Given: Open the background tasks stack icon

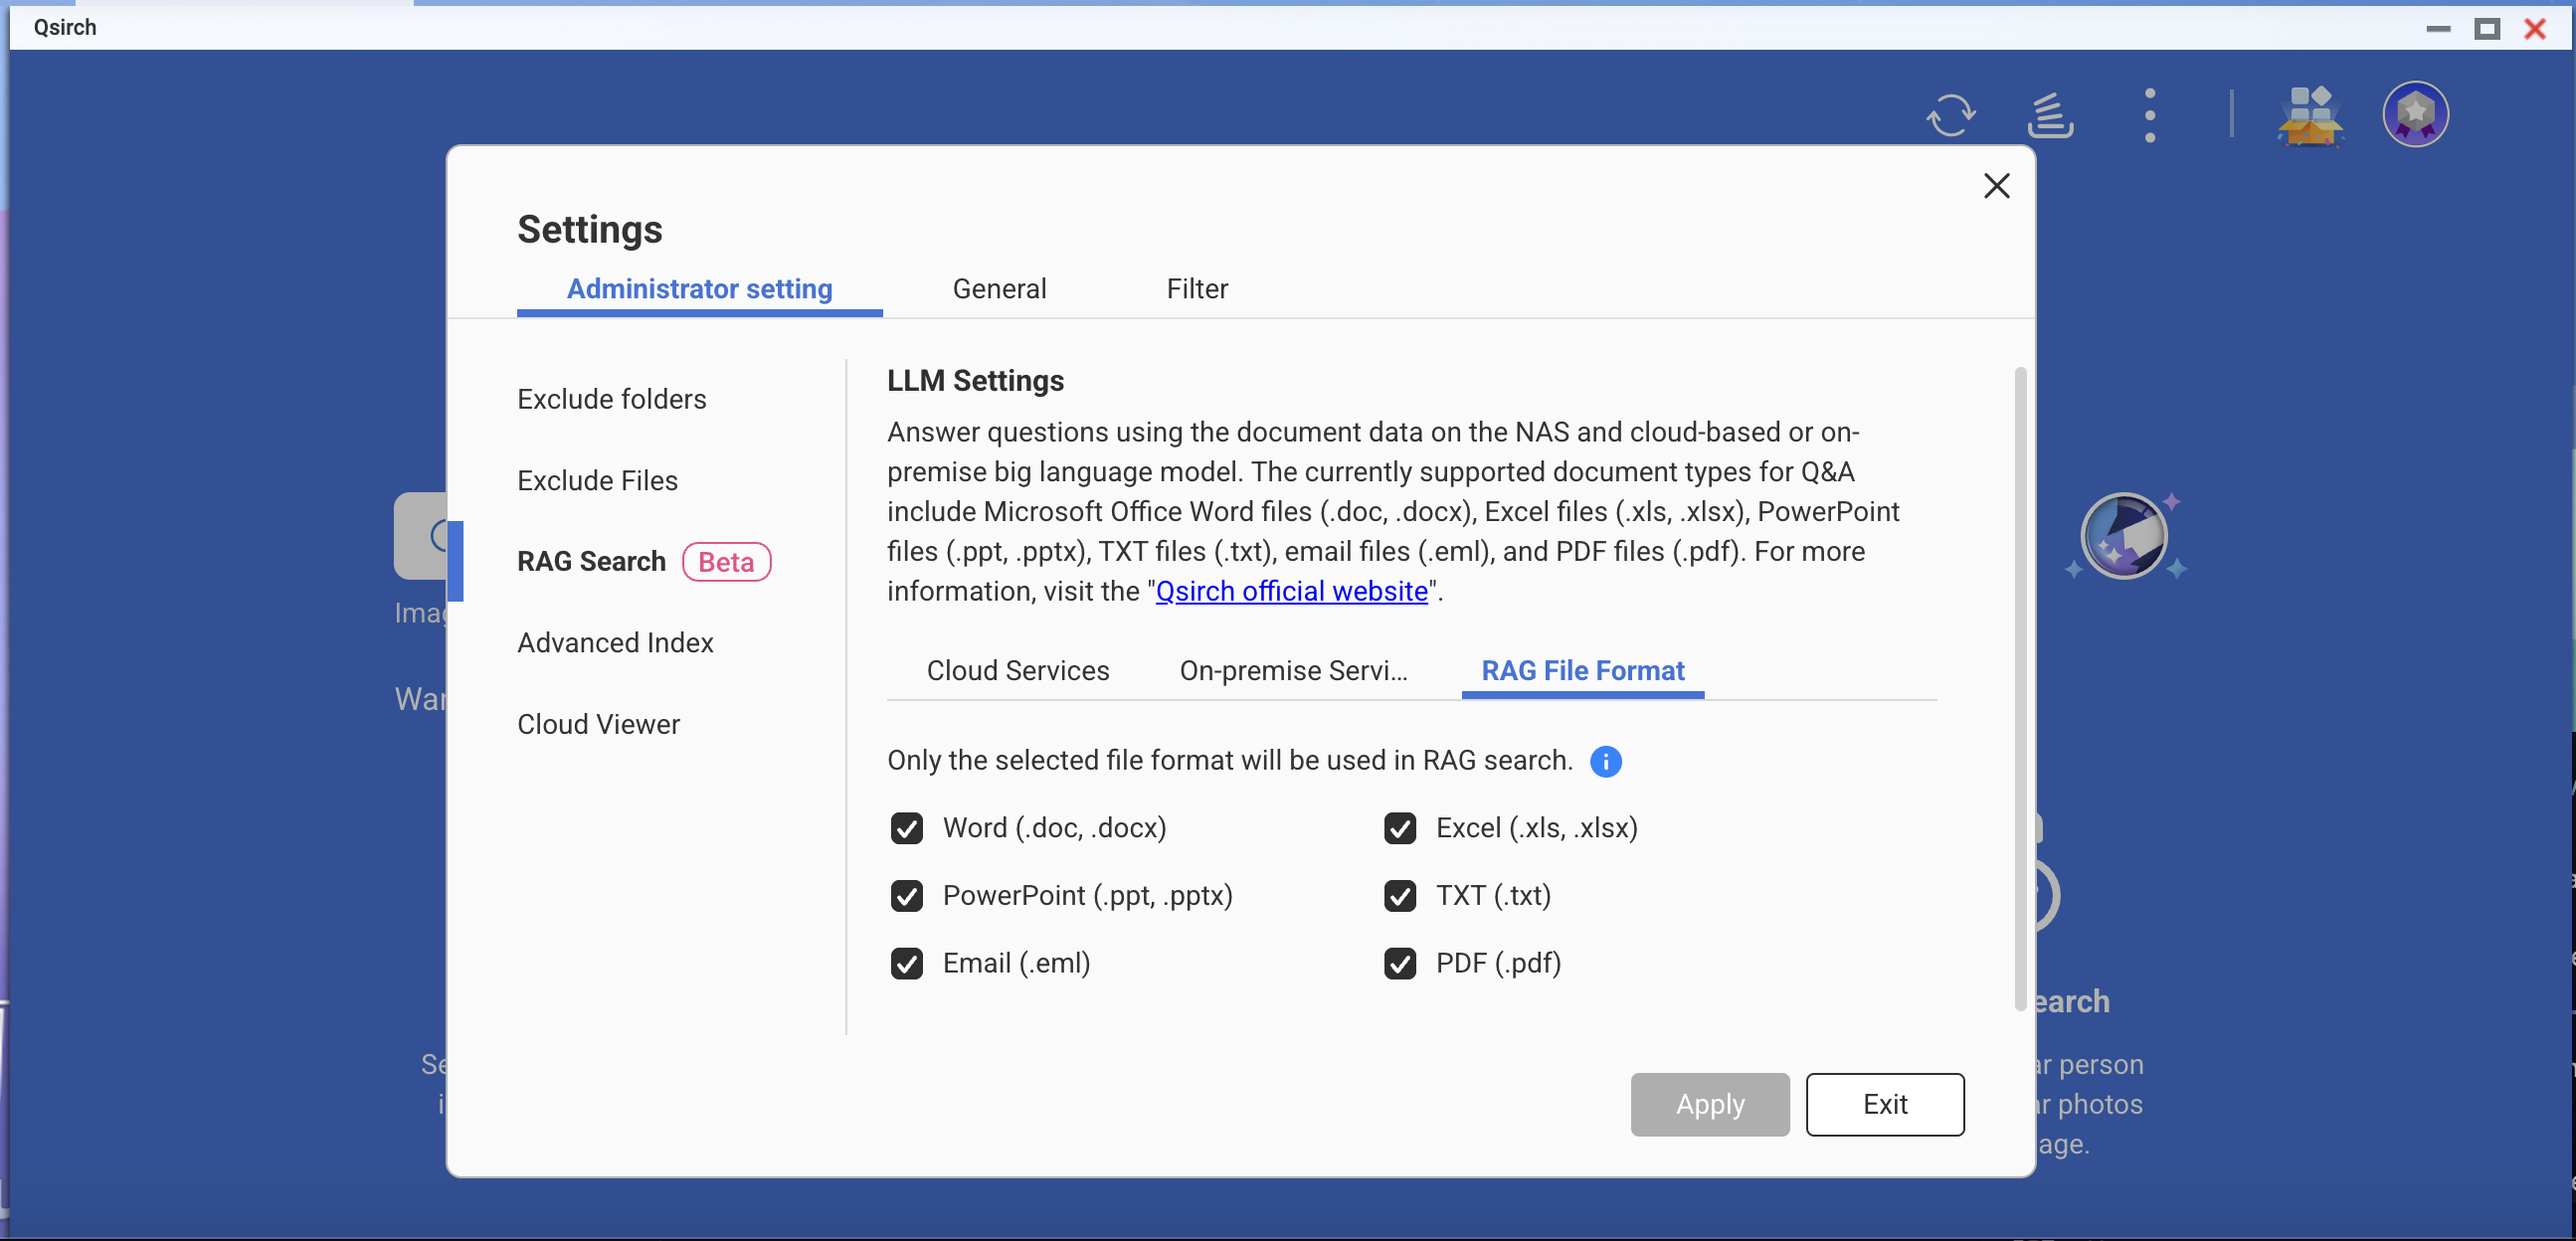Looking at the screenshot, I should 2049,116.
